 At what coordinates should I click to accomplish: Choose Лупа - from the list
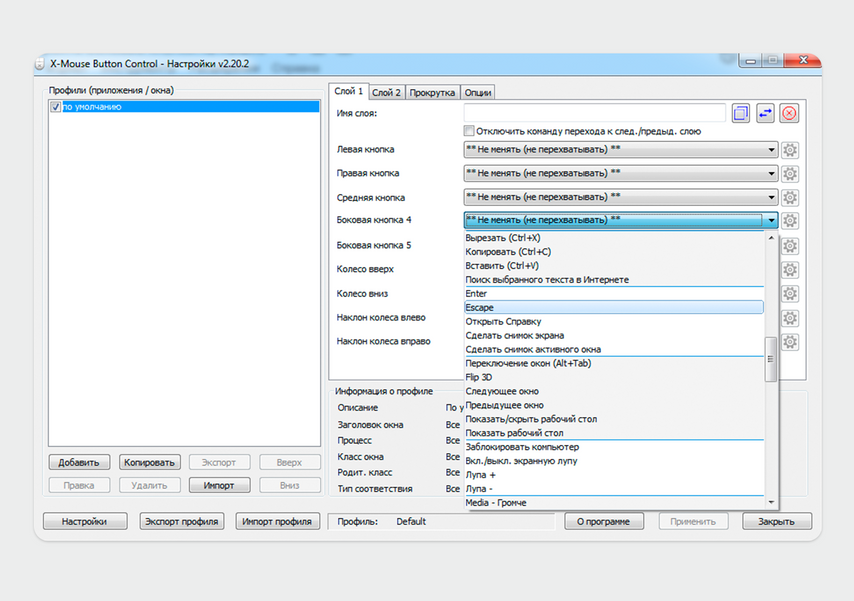pos(614,489)
